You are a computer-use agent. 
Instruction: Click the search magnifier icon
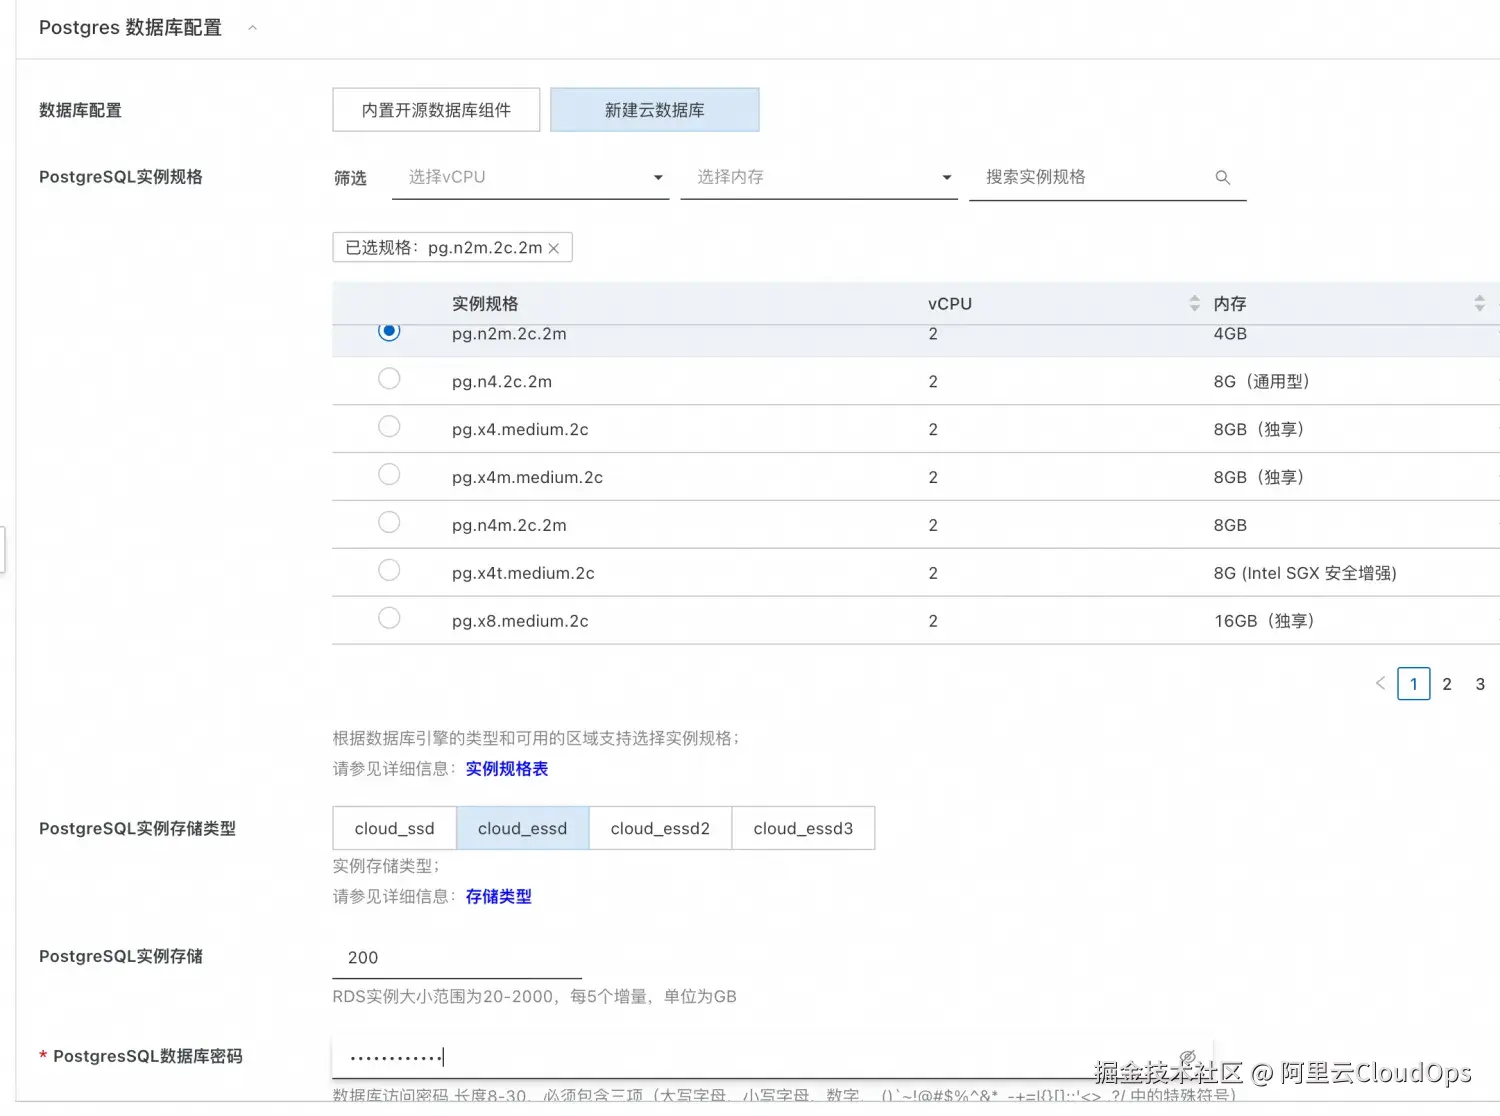[1222, 177]
